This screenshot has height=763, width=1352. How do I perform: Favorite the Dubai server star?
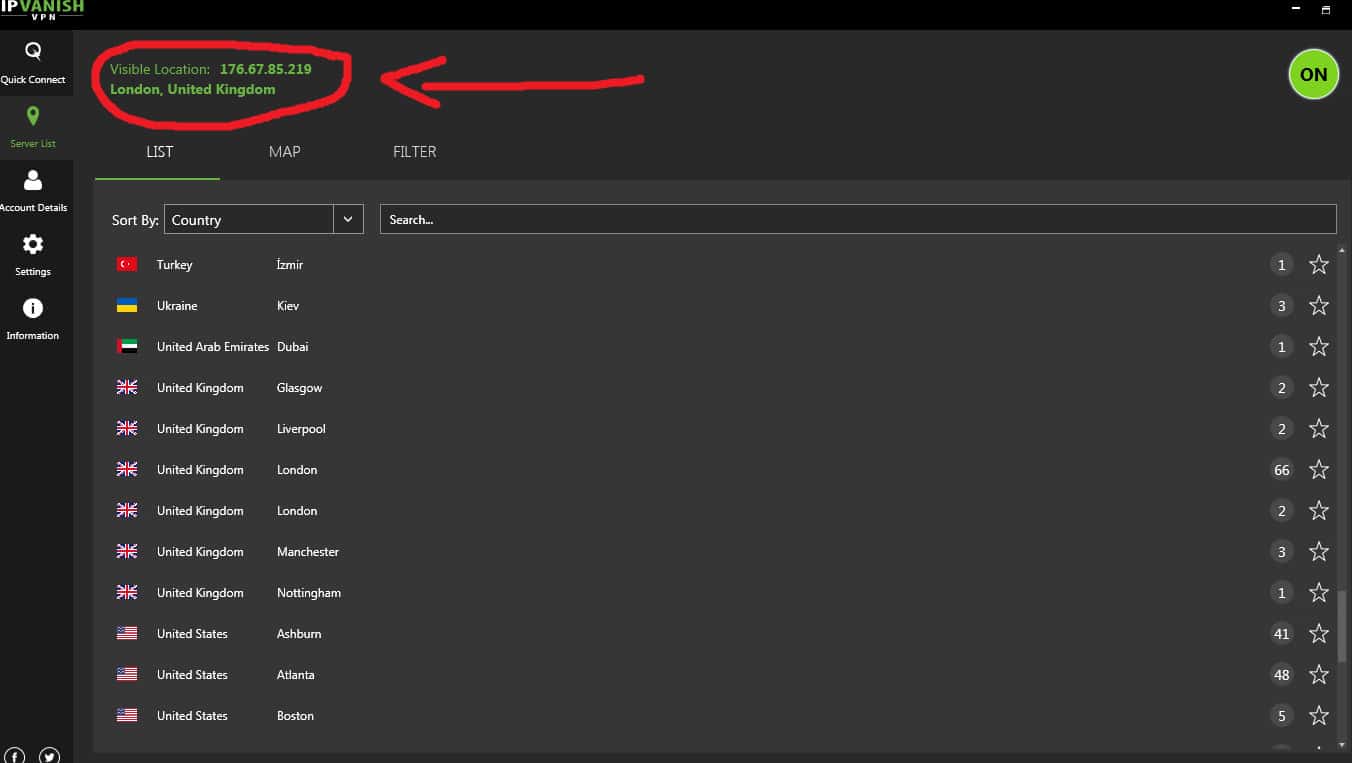tap(1319, 347)
